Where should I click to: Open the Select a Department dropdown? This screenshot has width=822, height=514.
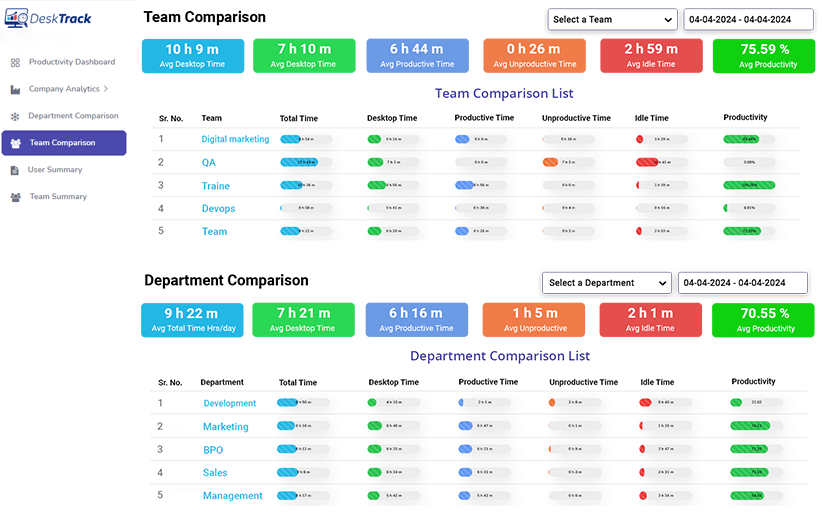coord(606,283)
